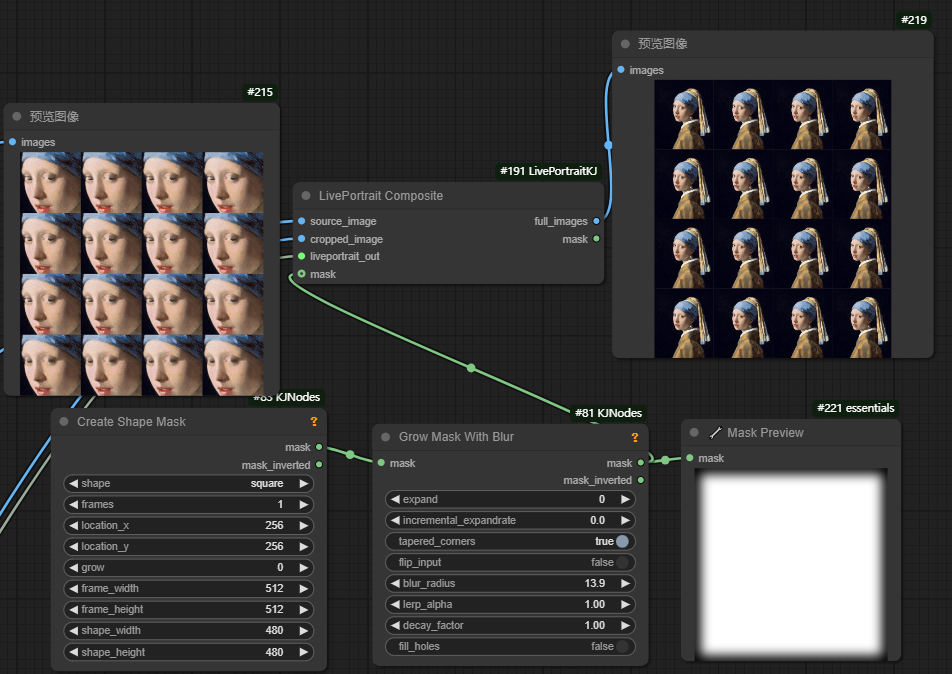Click the location_x value field
This screenshot has width=952, height=674.
pos(188,526)
